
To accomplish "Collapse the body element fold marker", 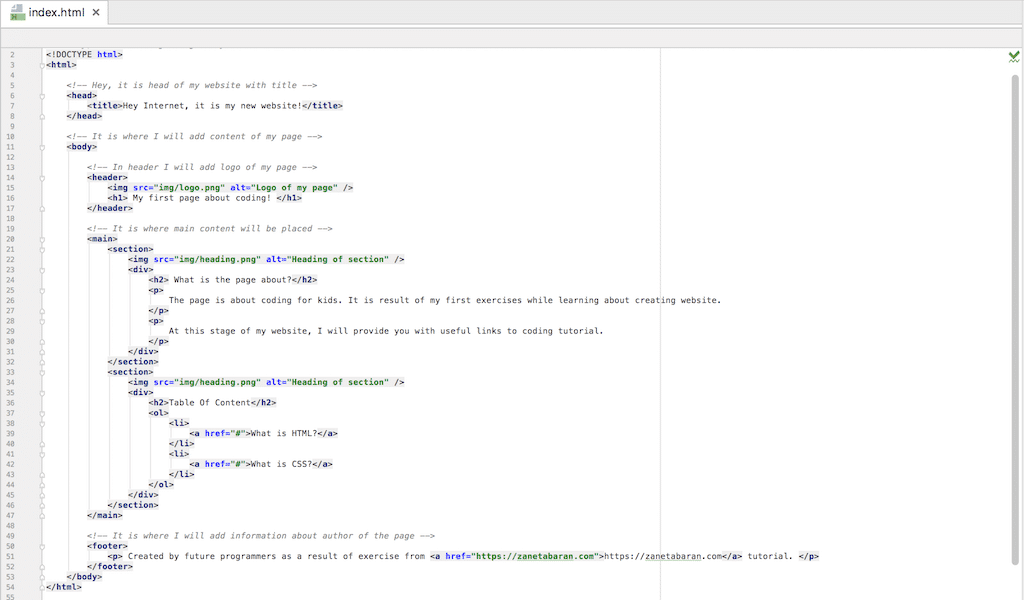I will (40, 146).
